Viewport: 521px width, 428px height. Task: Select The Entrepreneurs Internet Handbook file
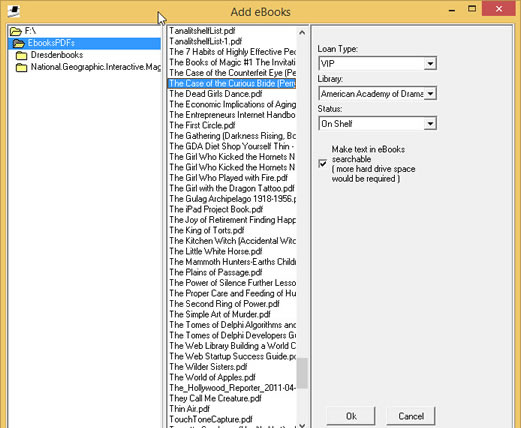231,115
